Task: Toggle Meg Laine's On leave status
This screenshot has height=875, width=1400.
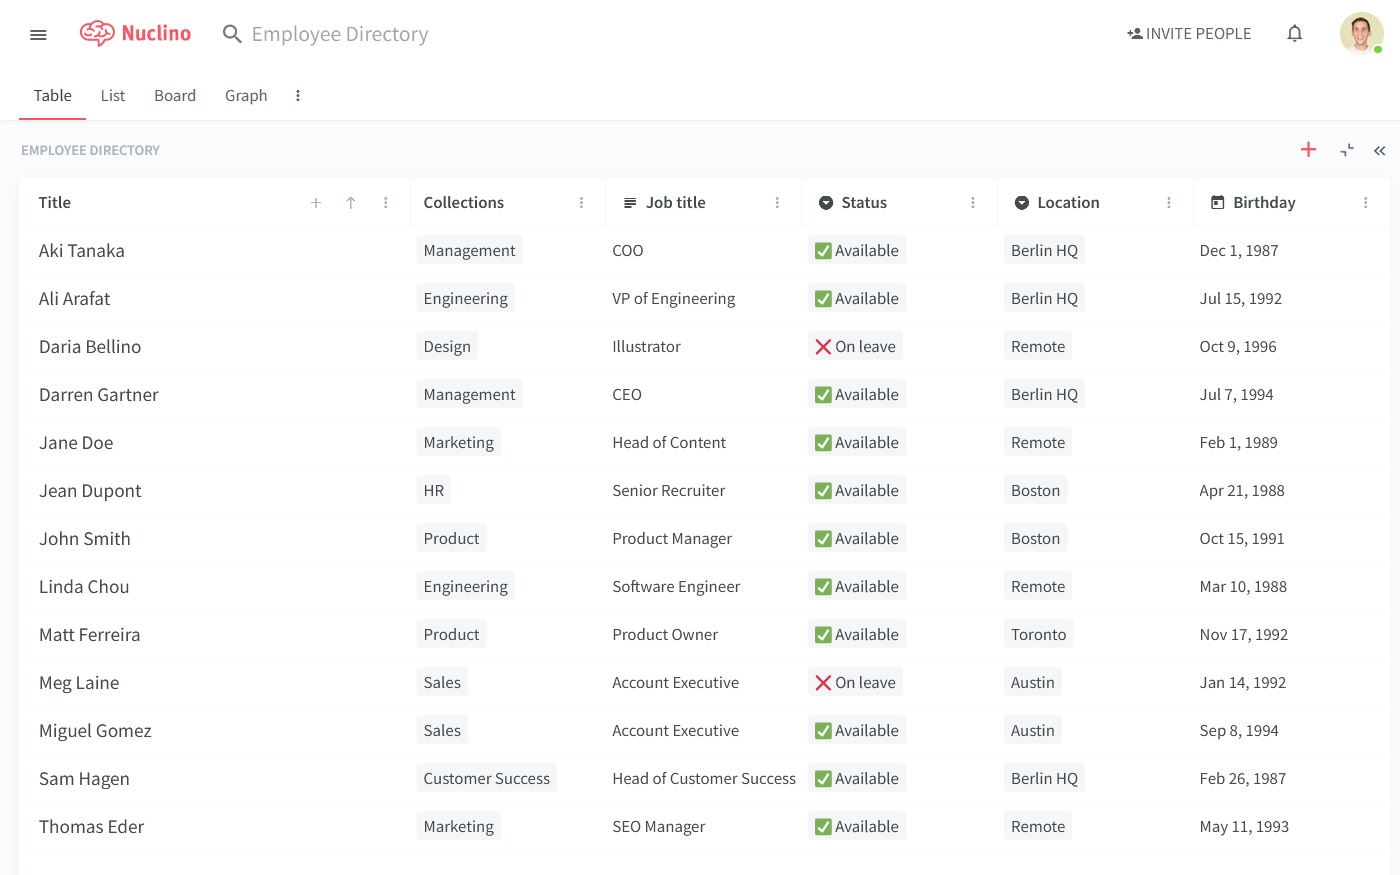Action: coord(855,683)
